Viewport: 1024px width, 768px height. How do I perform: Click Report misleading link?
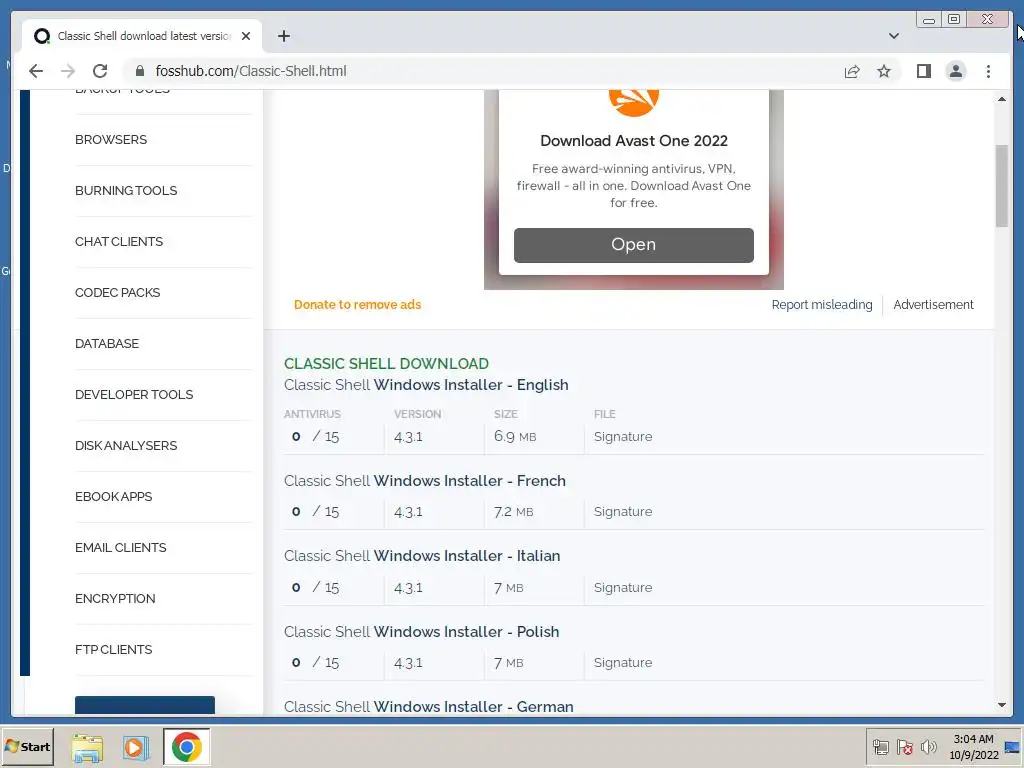[822, 304]
